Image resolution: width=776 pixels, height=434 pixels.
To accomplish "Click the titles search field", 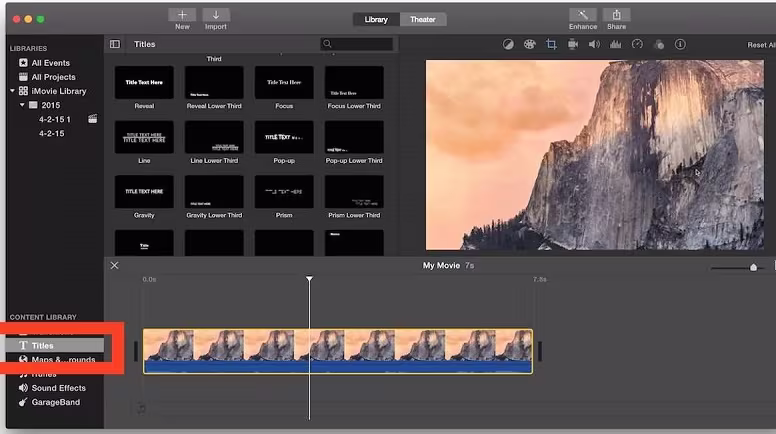I will point(357,44).
